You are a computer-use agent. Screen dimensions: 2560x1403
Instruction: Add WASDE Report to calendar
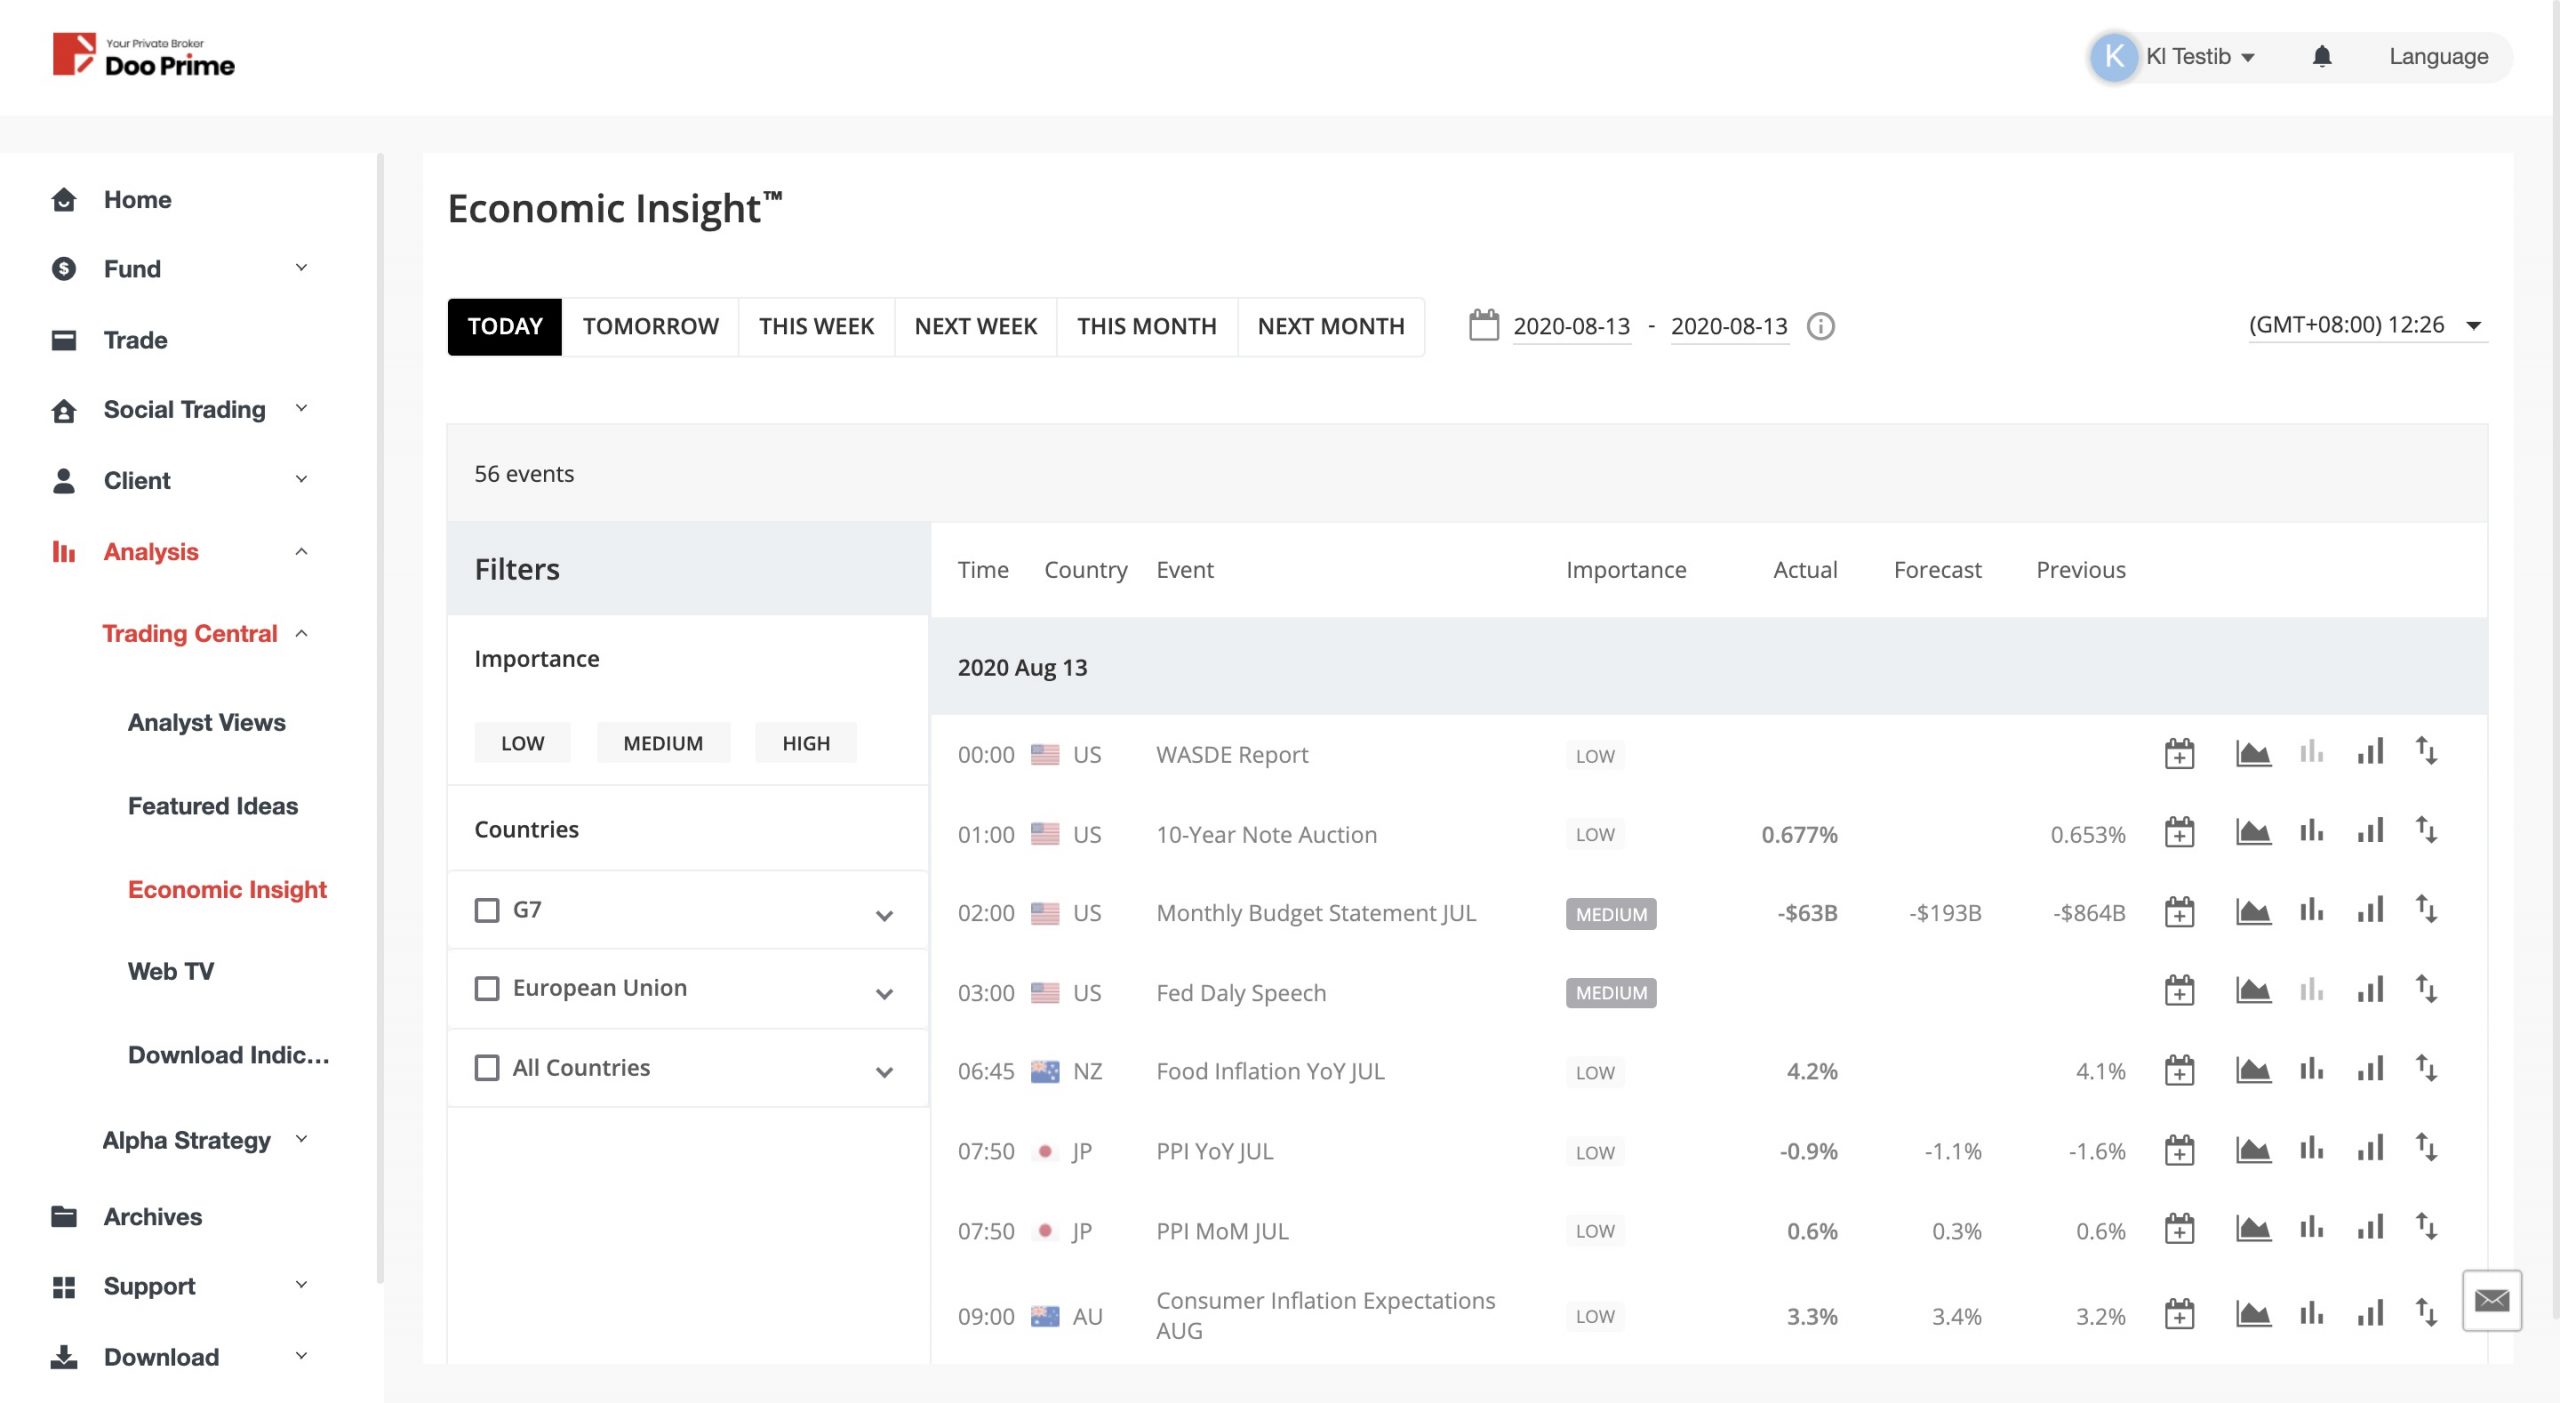click(2179, 753)
